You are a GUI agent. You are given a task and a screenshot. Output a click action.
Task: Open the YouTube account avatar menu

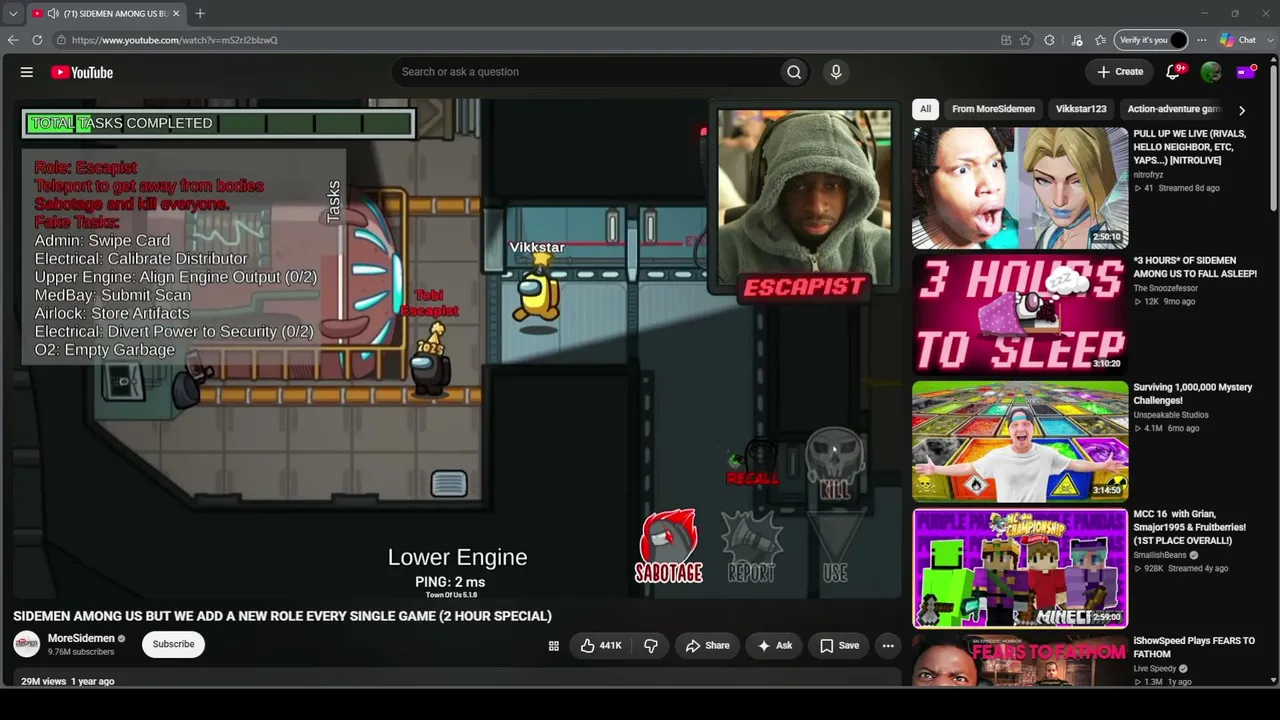pyautogui.click(x=1211, y=72)
